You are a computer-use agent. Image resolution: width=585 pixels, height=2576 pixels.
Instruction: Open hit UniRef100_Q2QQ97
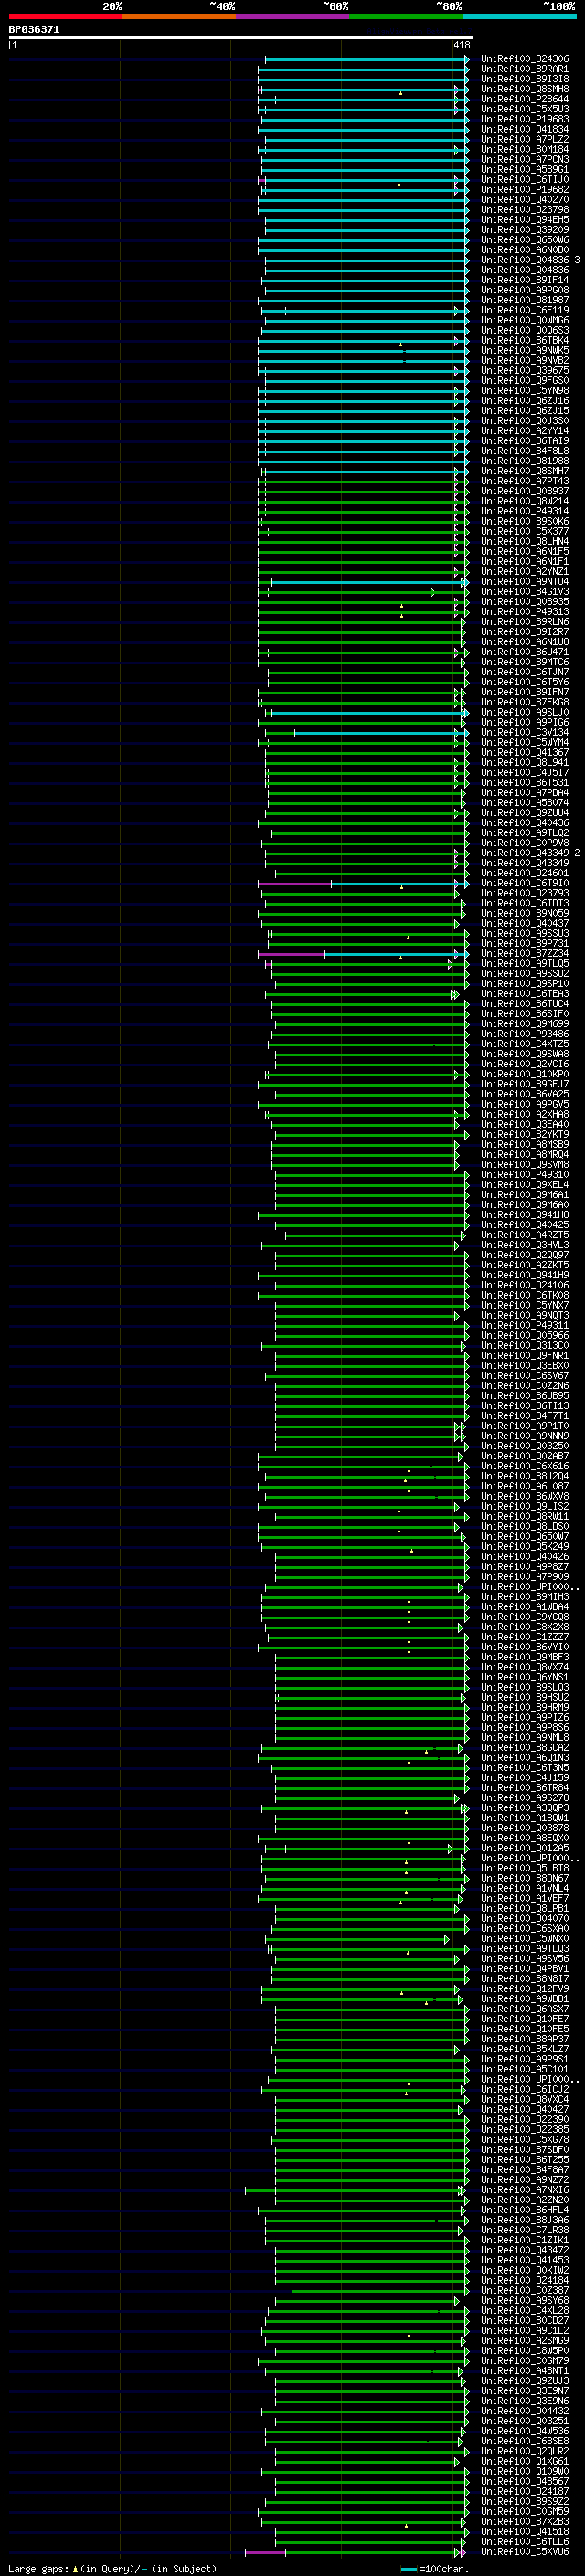pos(524,1255)
